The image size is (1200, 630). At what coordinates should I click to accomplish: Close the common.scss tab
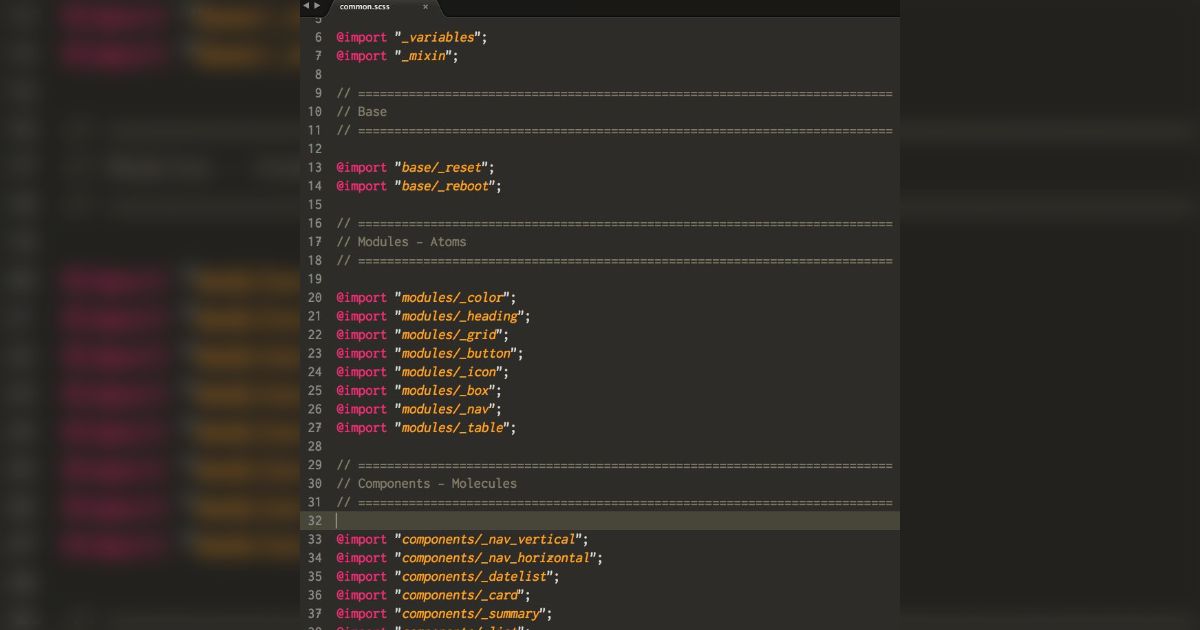click(x=425, y=8)
